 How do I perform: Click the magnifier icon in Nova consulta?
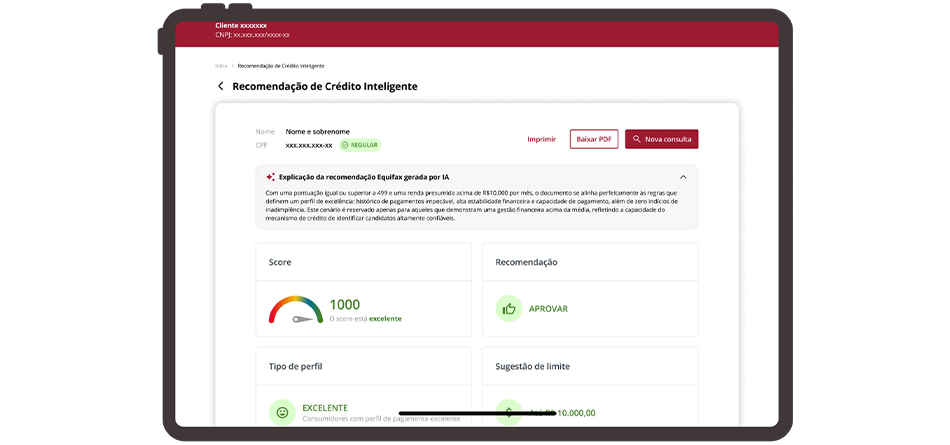click(637, 139)
